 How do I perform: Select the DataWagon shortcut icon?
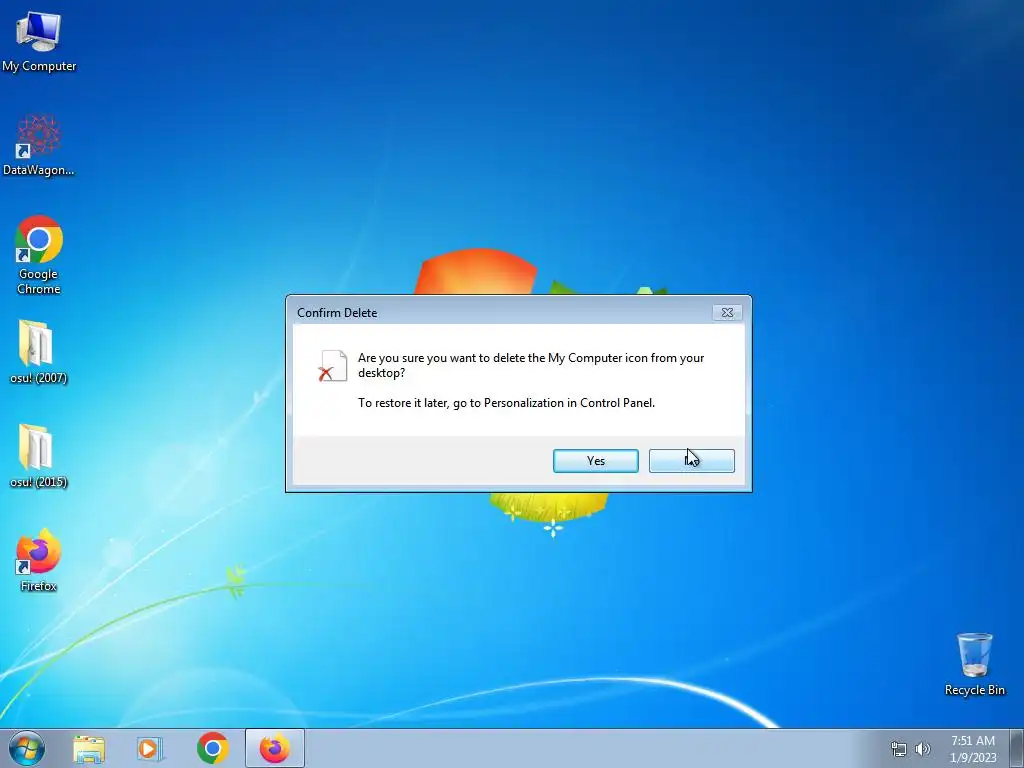(39, 145)
